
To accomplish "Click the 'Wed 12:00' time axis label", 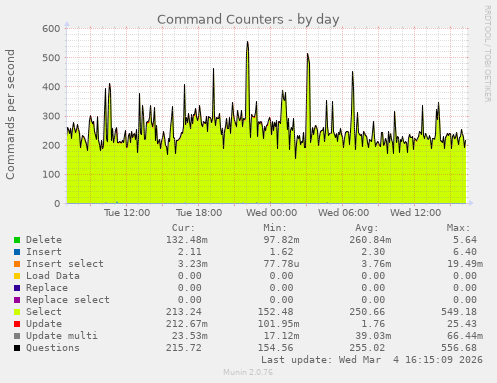I will tap(415, 213).
